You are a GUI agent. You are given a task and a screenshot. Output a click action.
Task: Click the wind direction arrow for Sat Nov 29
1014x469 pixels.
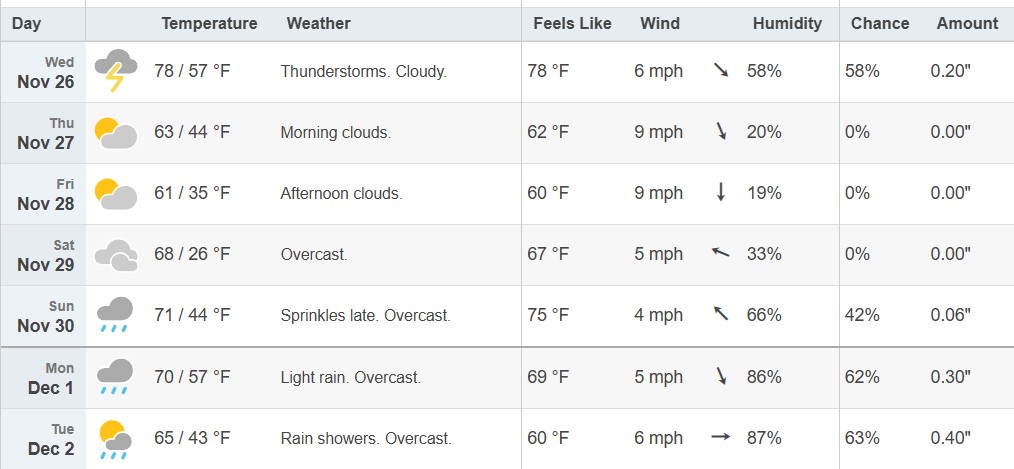[720, 254]
